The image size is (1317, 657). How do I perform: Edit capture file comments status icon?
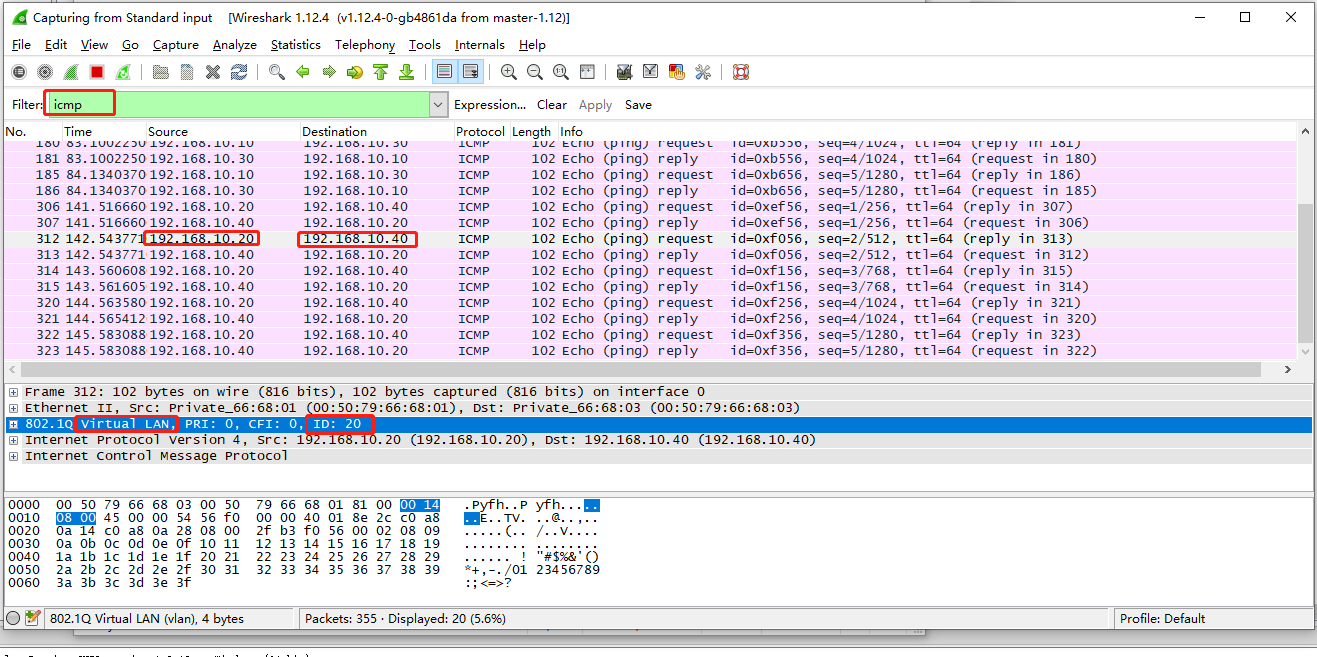tap(33, 618)
